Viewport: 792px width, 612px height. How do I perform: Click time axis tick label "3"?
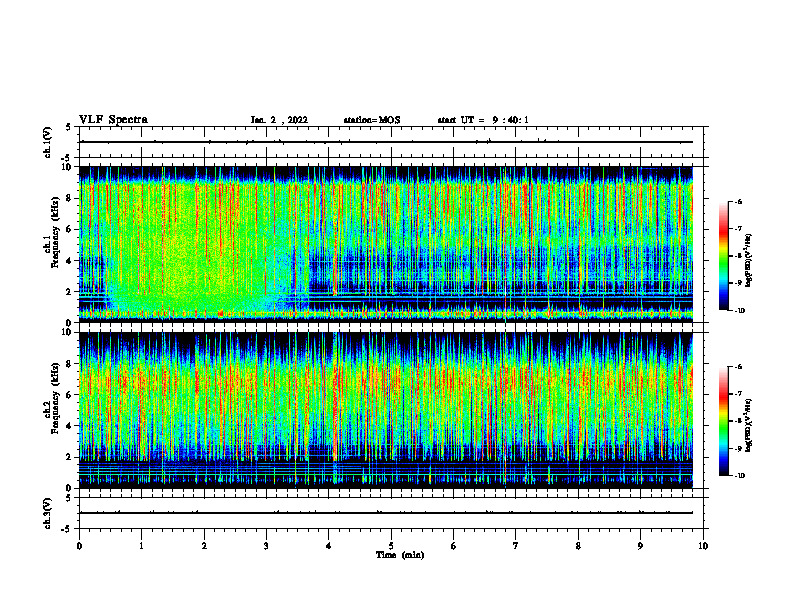click(266, 546)
